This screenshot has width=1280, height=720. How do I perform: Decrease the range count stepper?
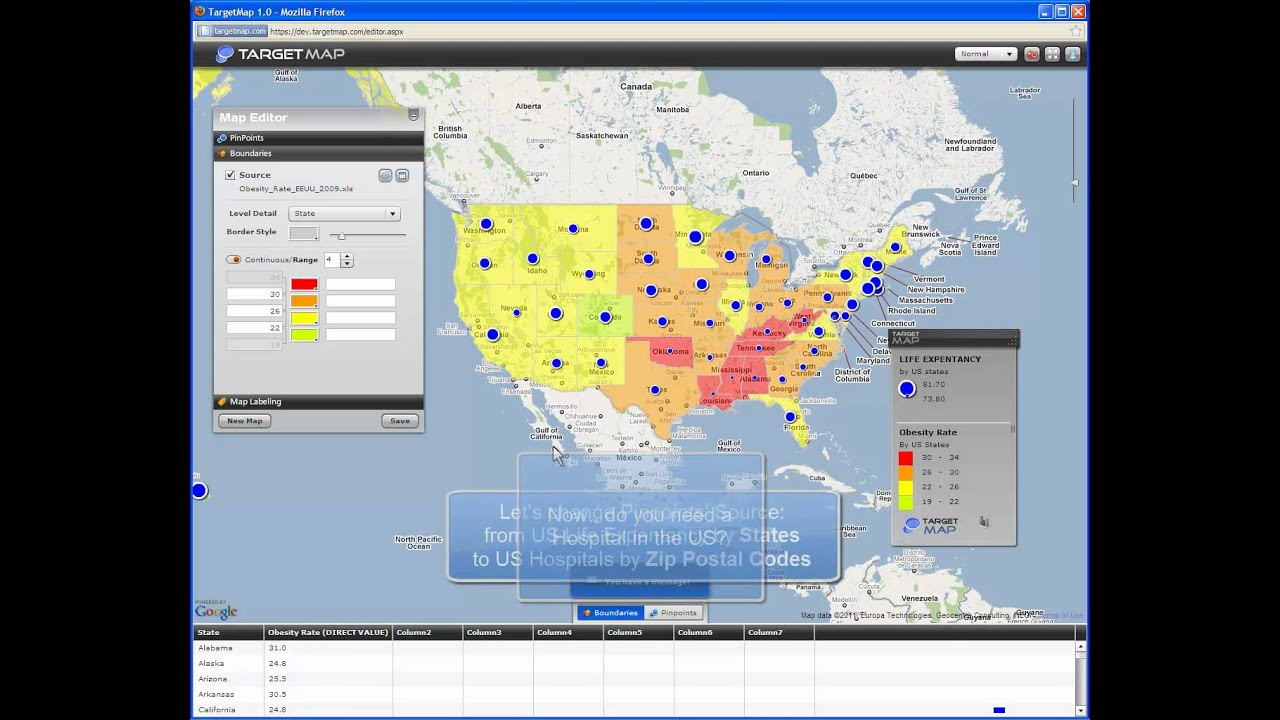(x=347, y=264)
